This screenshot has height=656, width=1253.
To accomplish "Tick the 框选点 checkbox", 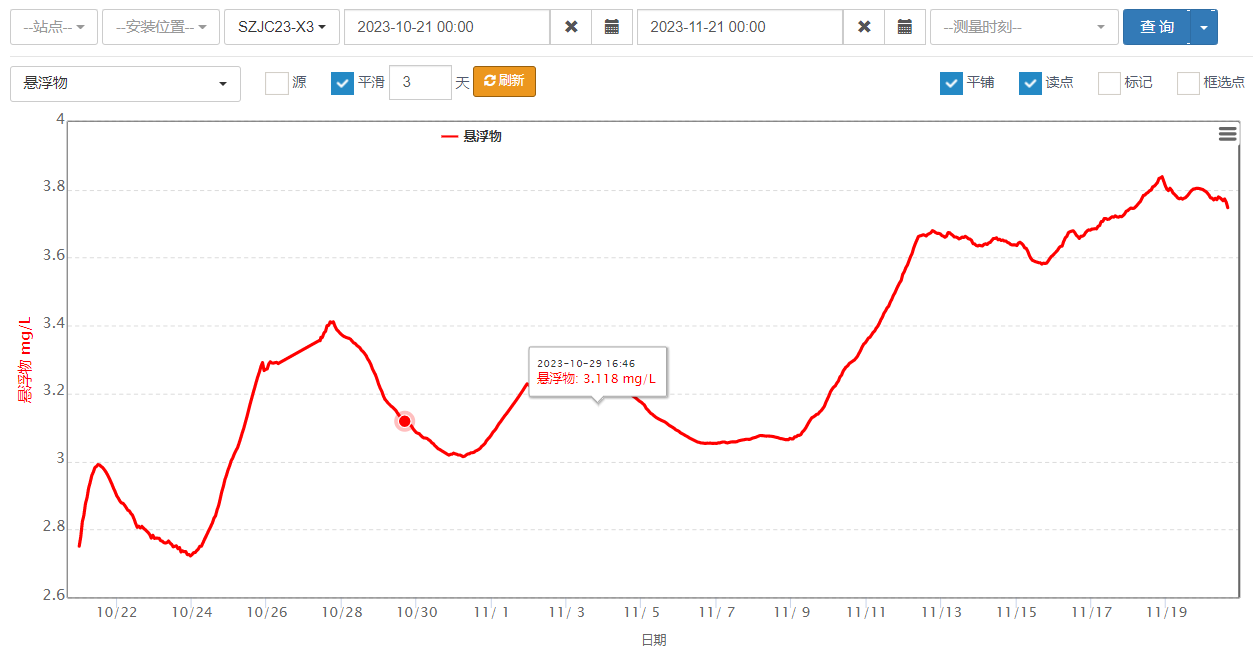I will 1188,83.
